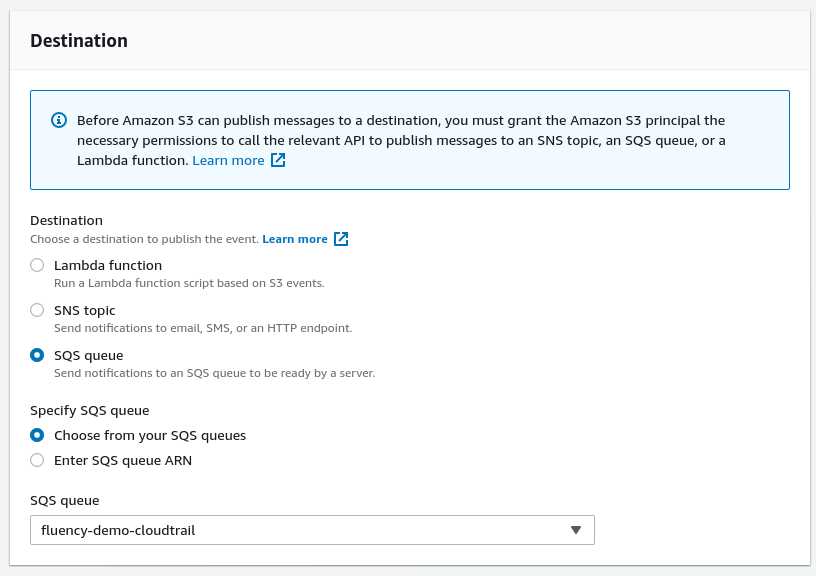Viewport: 816px width, 576px height.
Task: Choose the 'Choose from your SQS queues' radio
Action: [37, 435]
